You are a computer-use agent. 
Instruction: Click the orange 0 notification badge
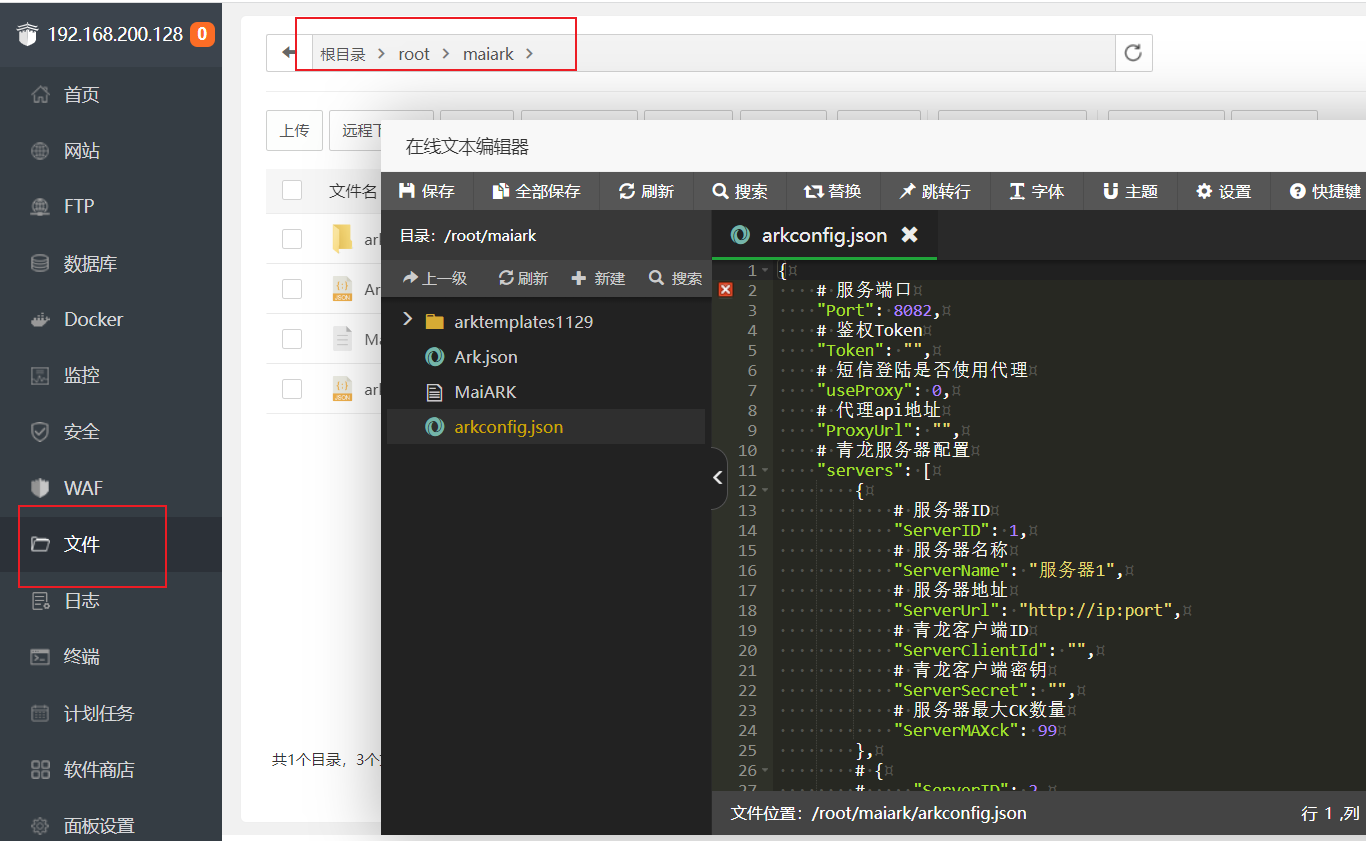pyautogui.click(x=202, y=34)
